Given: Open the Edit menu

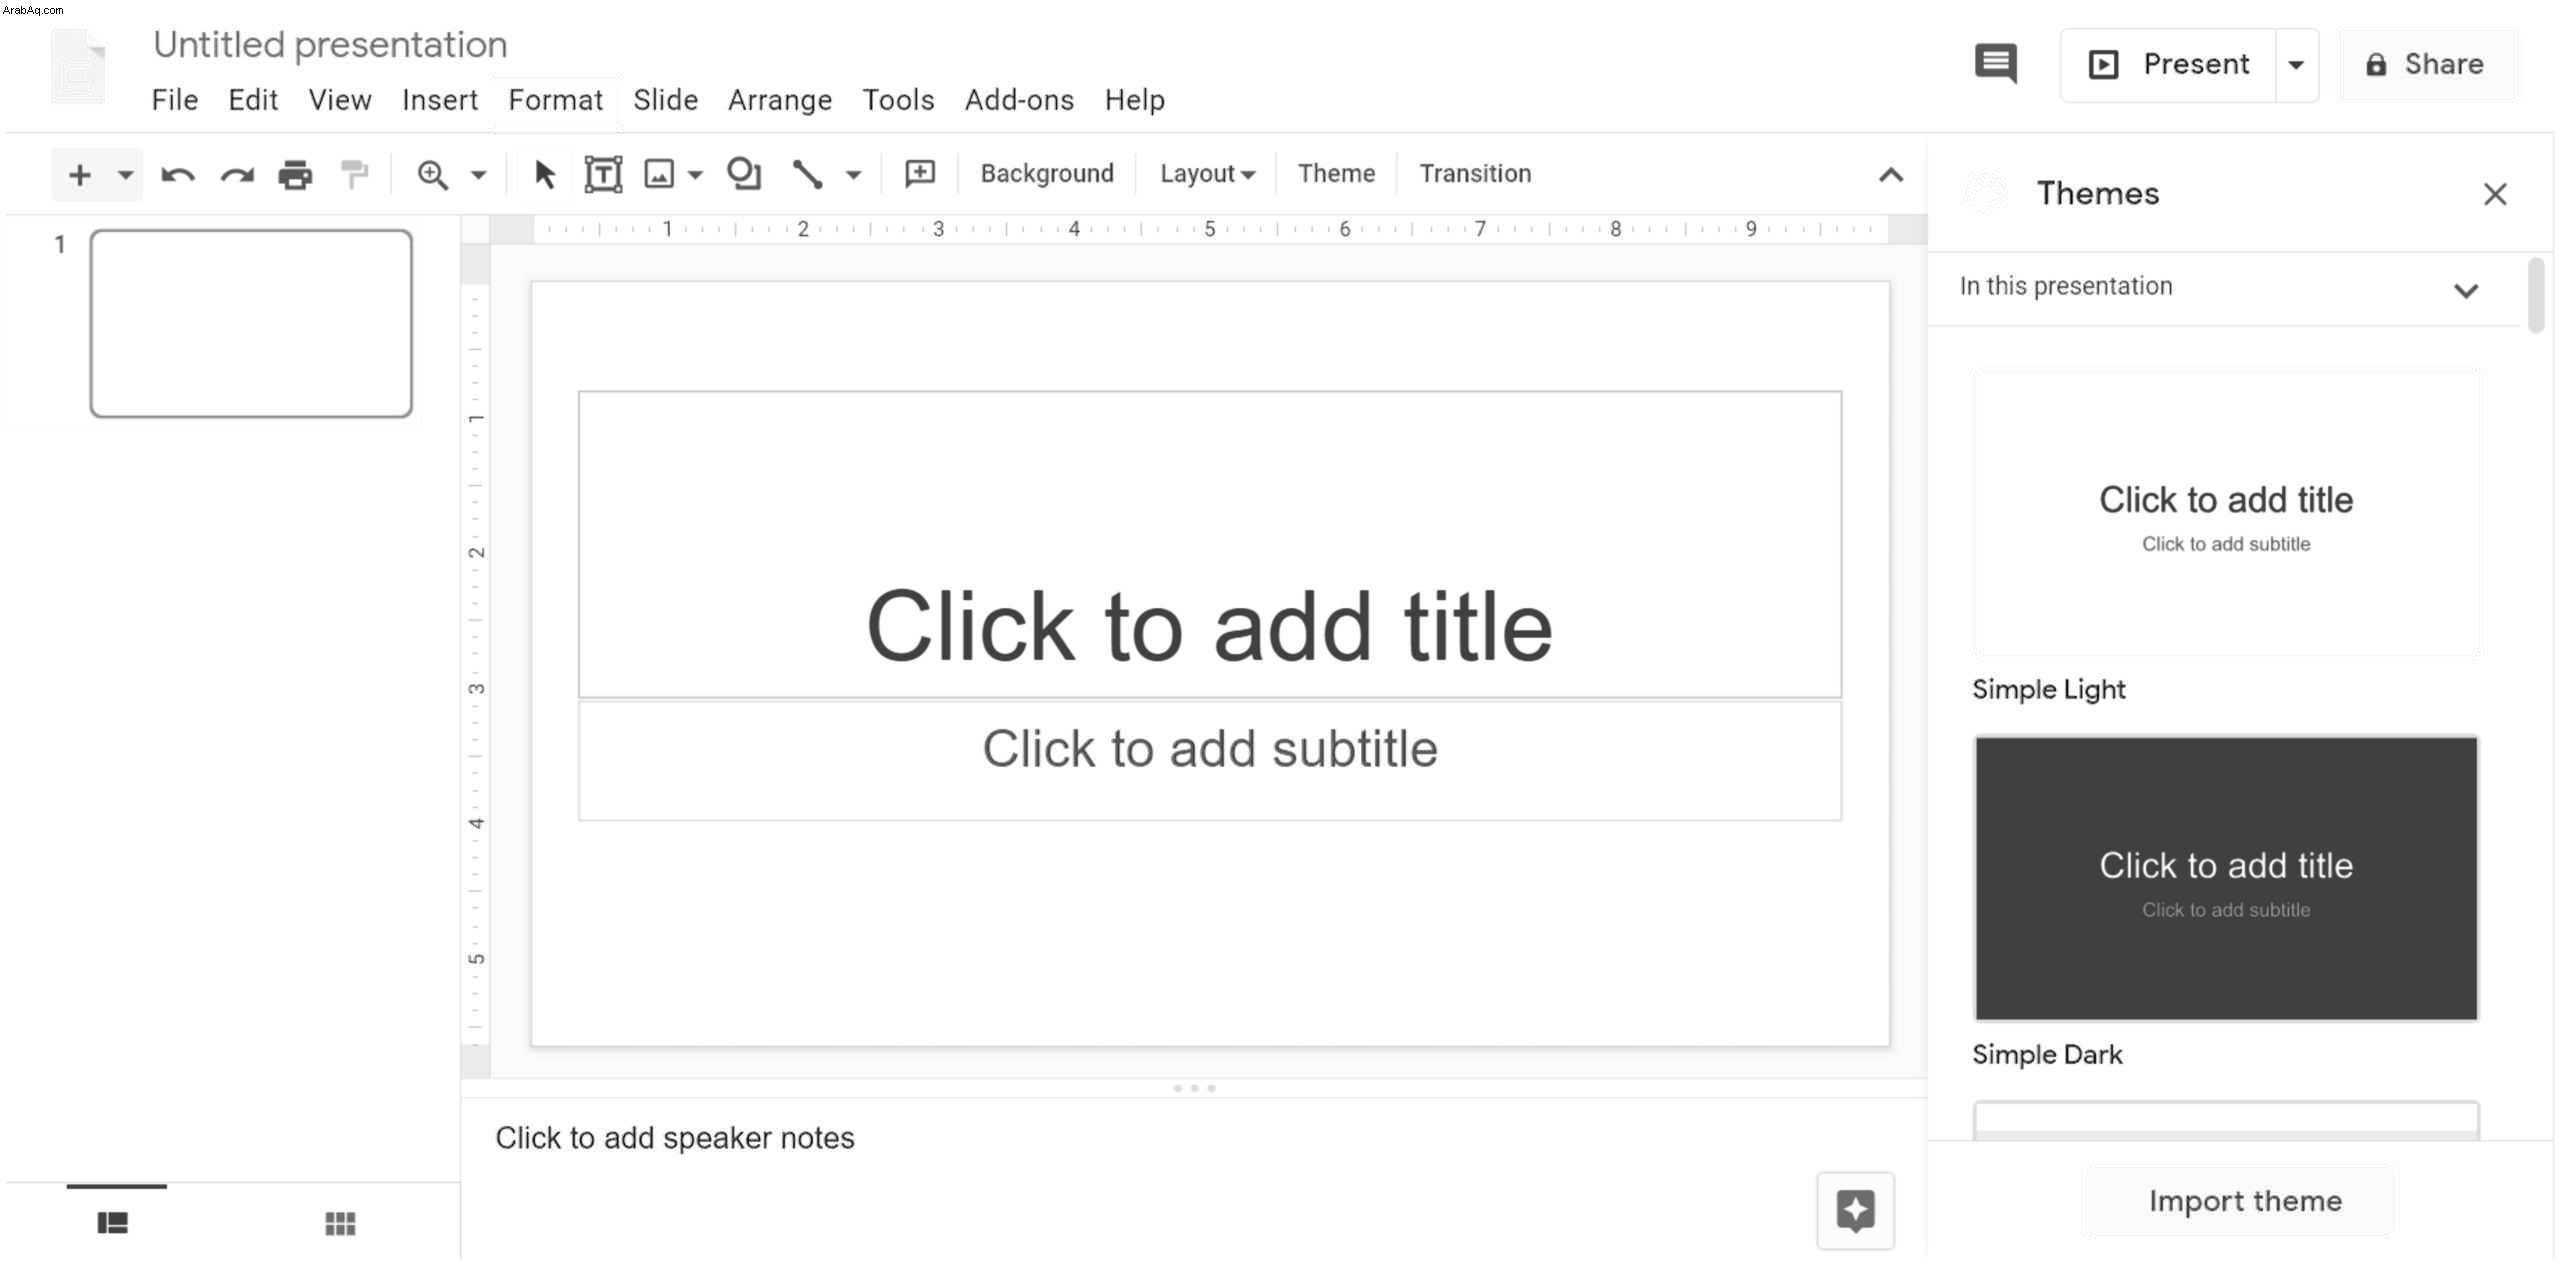Looking at the screenshot, I should [253, 100].
